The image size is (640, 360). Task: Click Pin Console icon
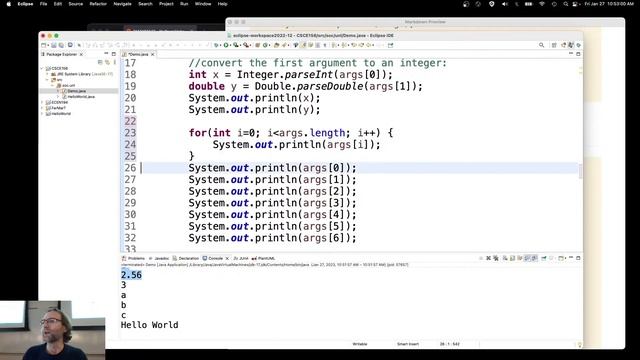pyautogui.click(x=544, y=258)
